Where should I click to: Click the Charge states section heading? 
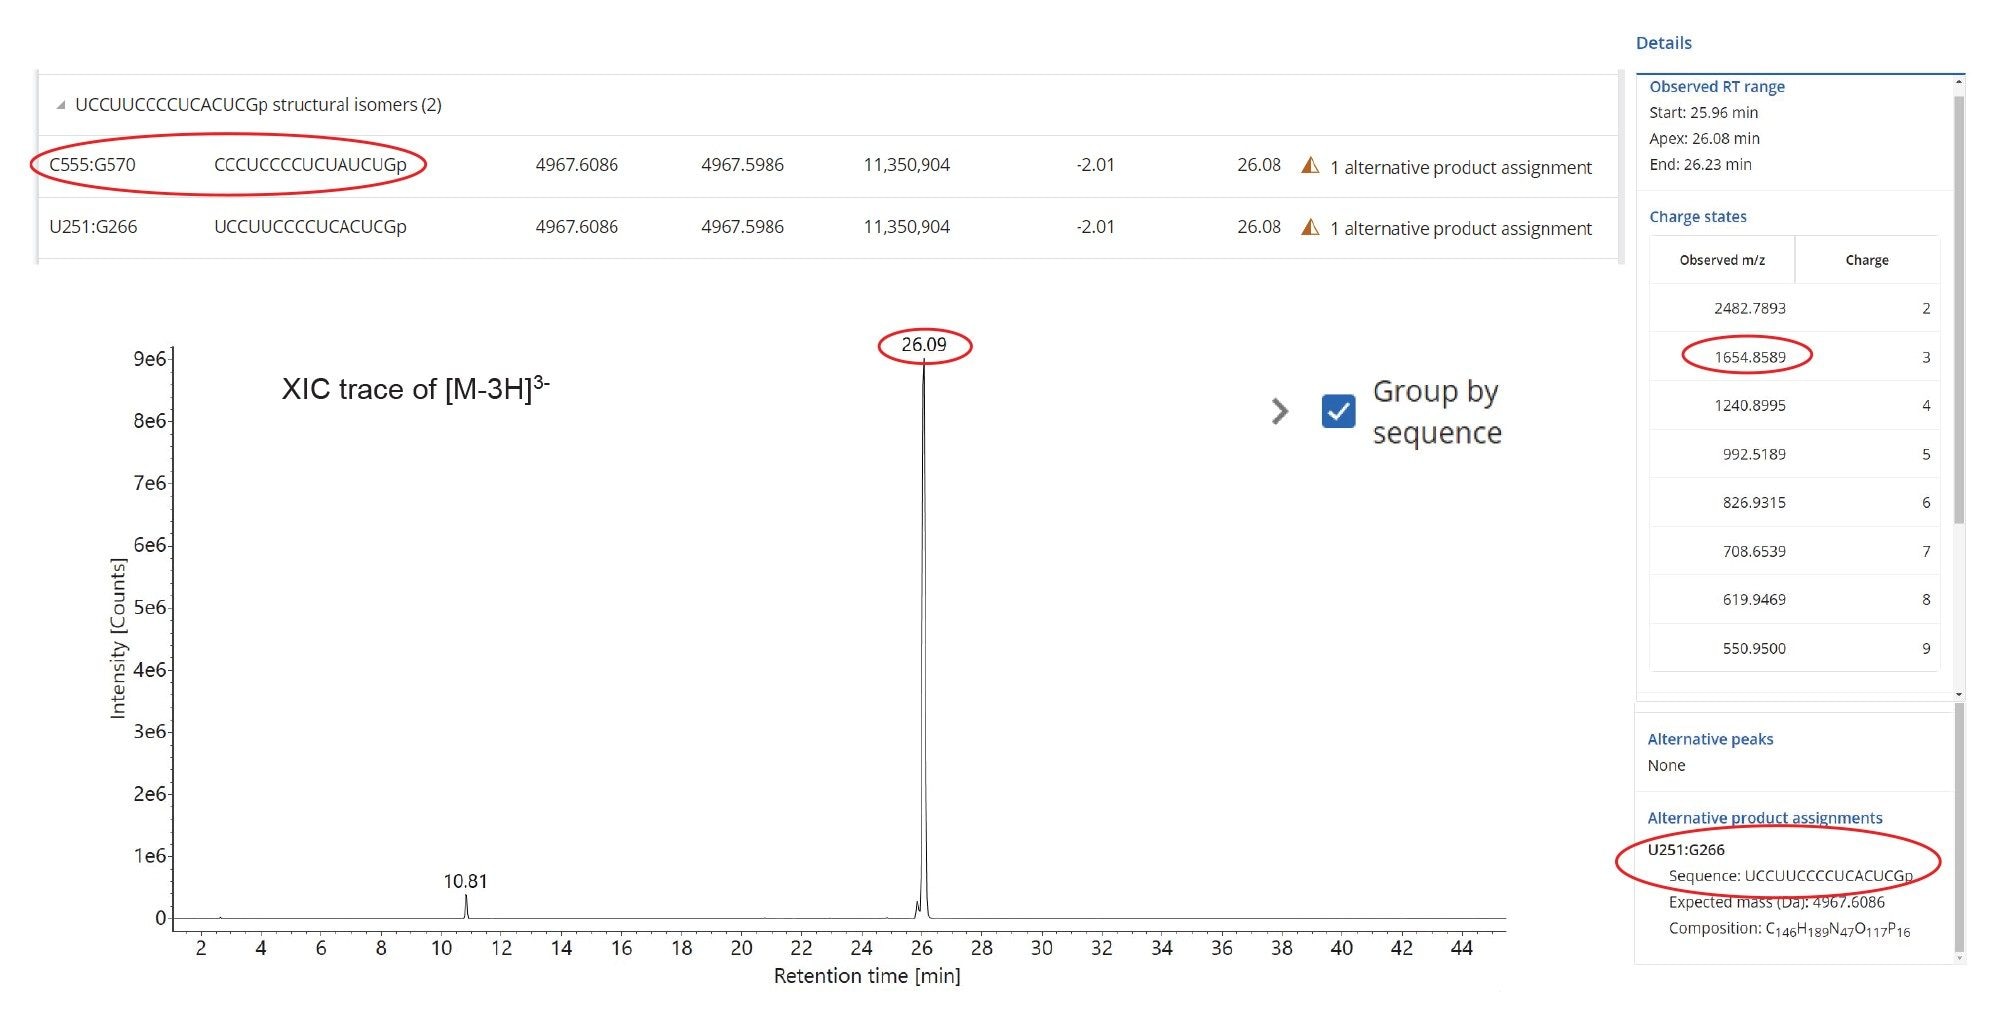[x=1698, y=217]
